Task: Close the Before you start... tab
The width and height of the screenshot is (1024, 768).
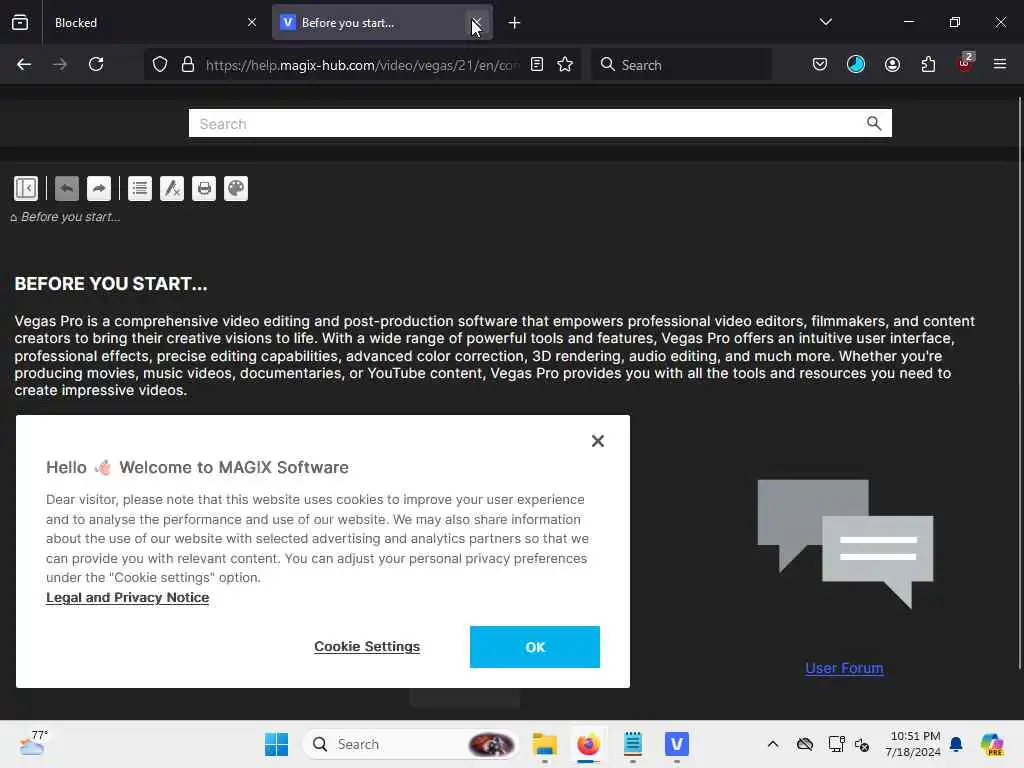Action: click(x=477, y=23)
